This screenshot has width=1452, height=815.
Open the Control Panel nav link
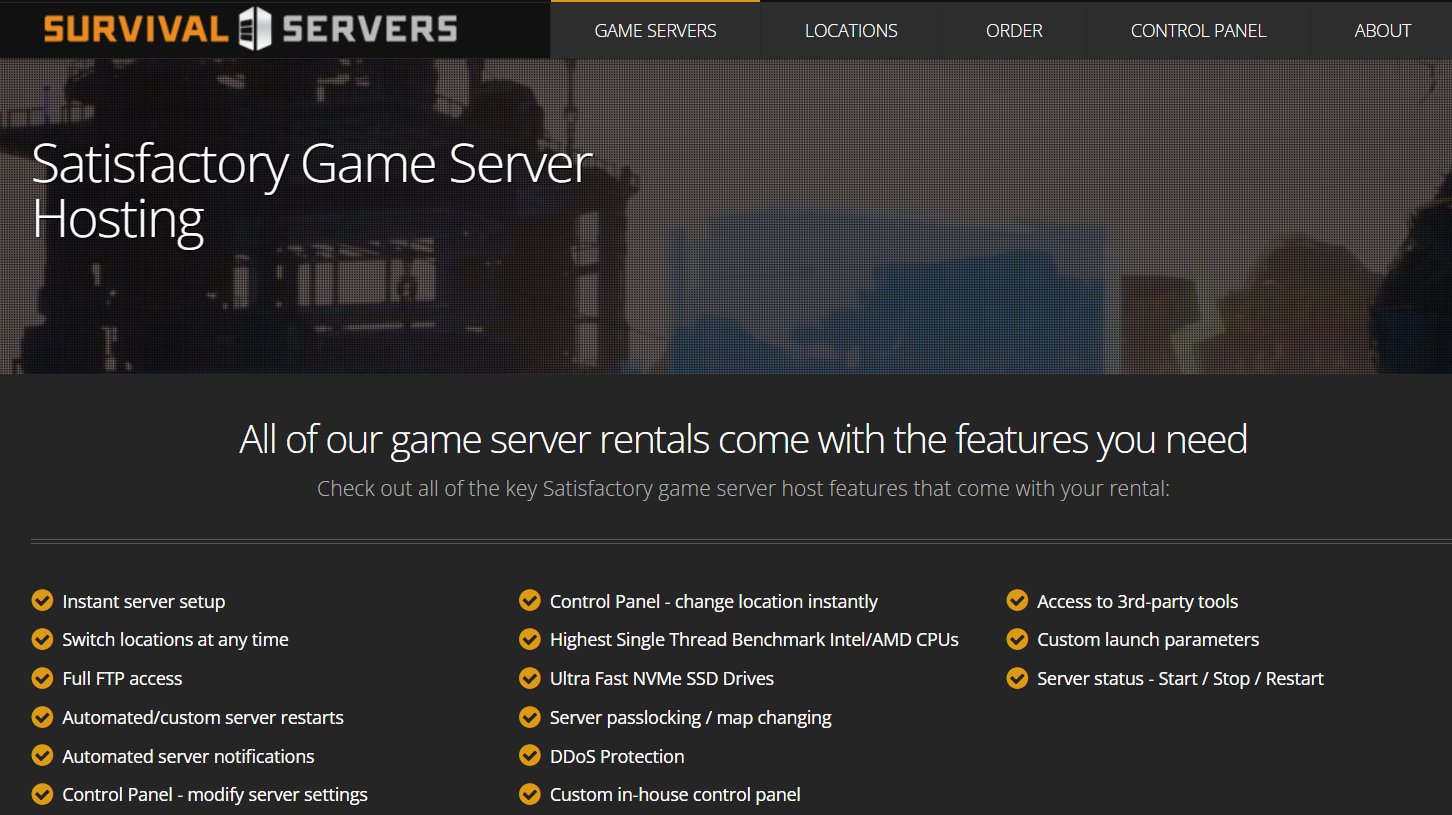1198,30
